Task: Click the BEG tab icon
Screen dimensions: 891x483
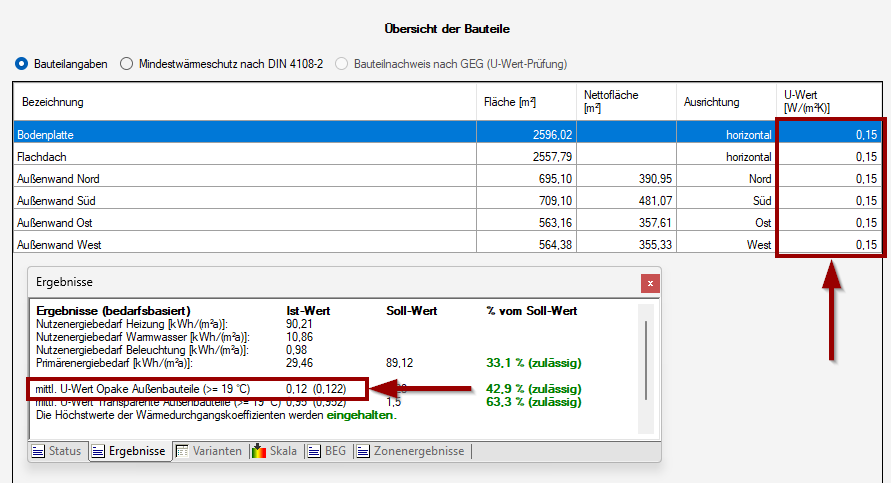Action: 313,451
